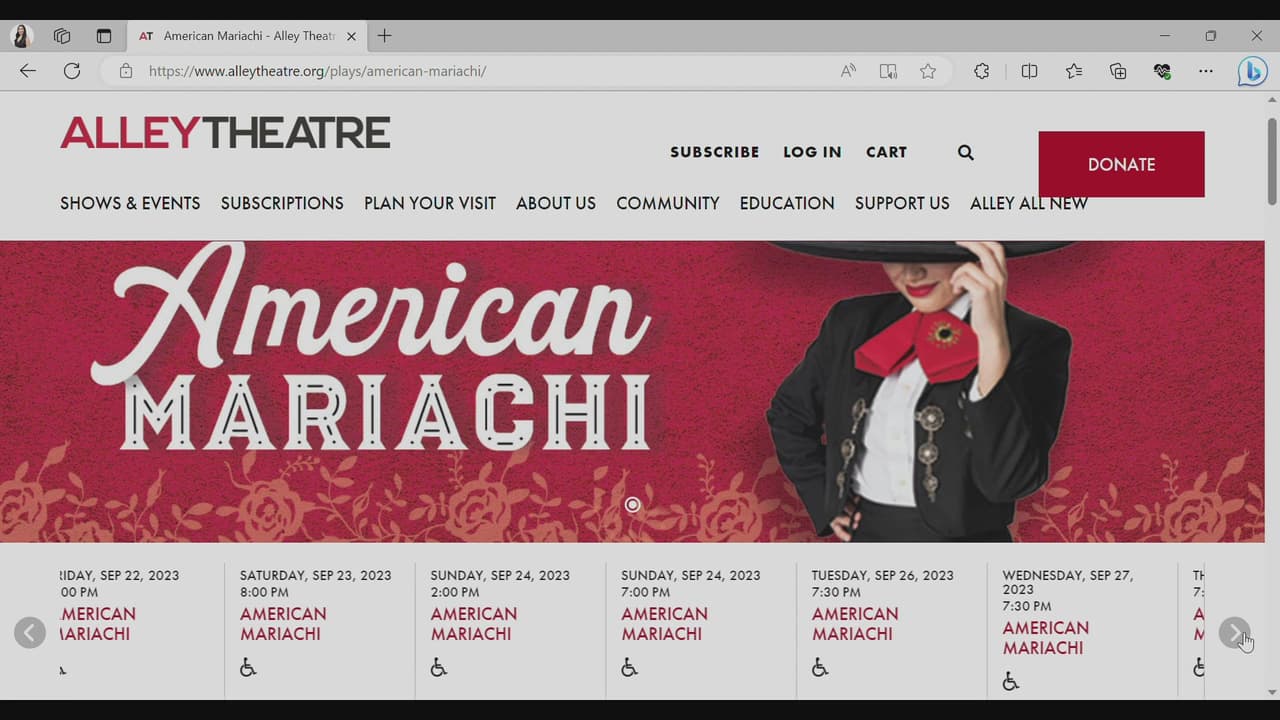Screen dimensions: 1280x720
Task: Add page to favorites with star icon
Action: (x=928, y=71)
